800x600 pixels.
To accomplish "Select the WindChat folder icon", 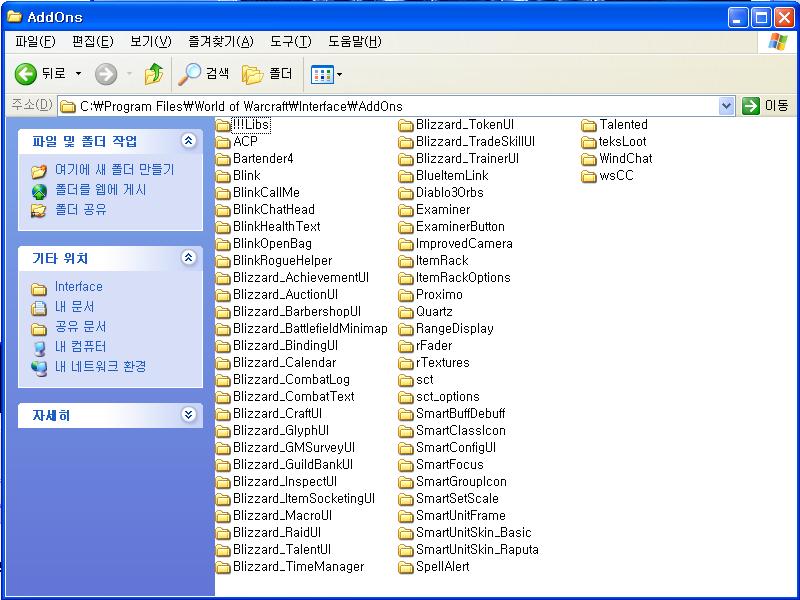I will coord(589,159).
